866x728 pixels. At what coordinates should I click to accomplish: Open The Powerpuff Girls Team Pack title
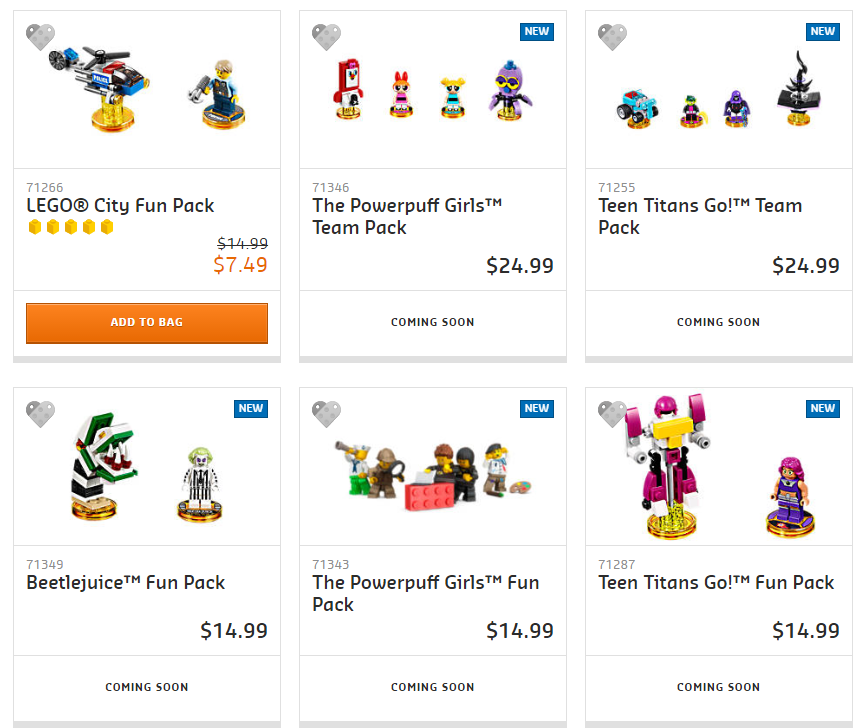tap(407, 216)
